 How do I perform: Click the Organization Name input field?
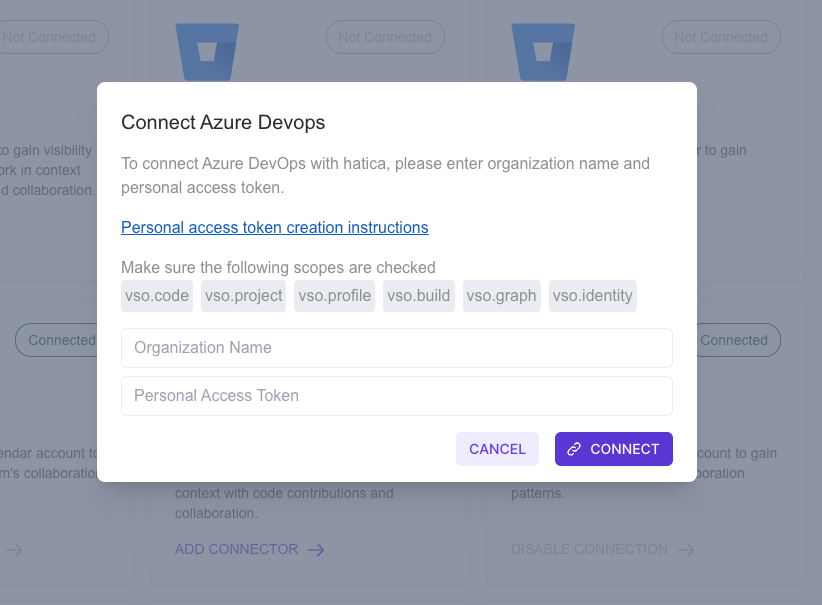(x=397, y=348)
